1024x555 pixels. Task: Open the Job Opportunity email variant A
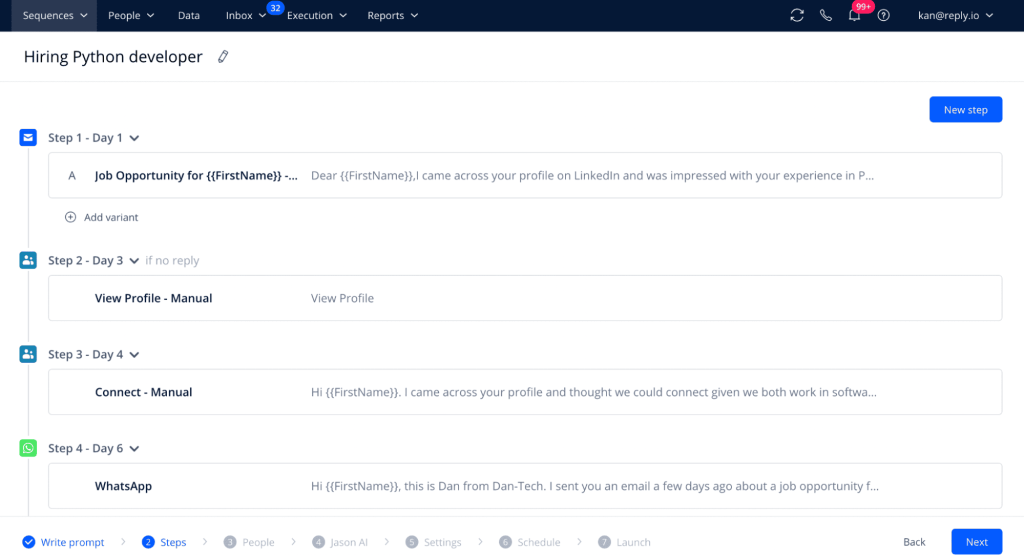coord(525,176)
